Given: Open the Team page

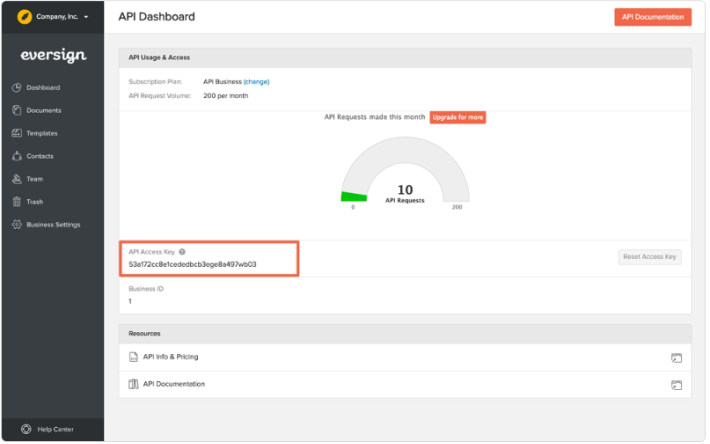Looking at the screenshot, I should [x=34, y=179].
